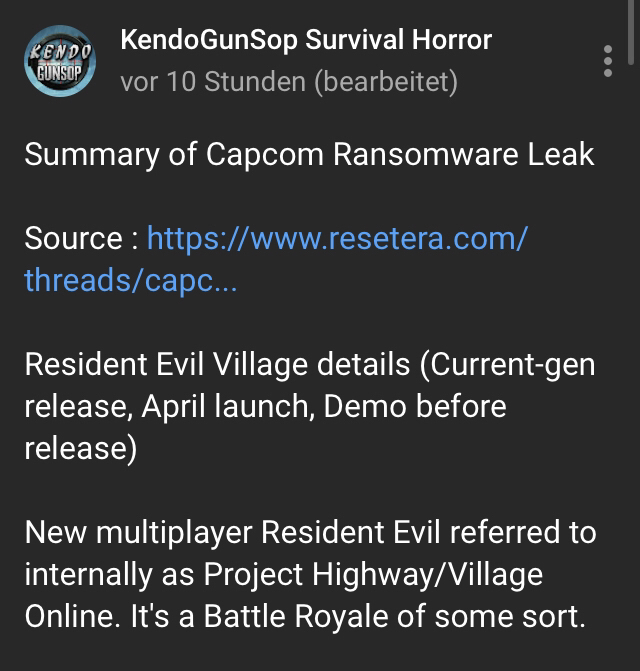640x671 pixels.
Task: Click the "Demo before" words in the post
Action: point(415,406)
